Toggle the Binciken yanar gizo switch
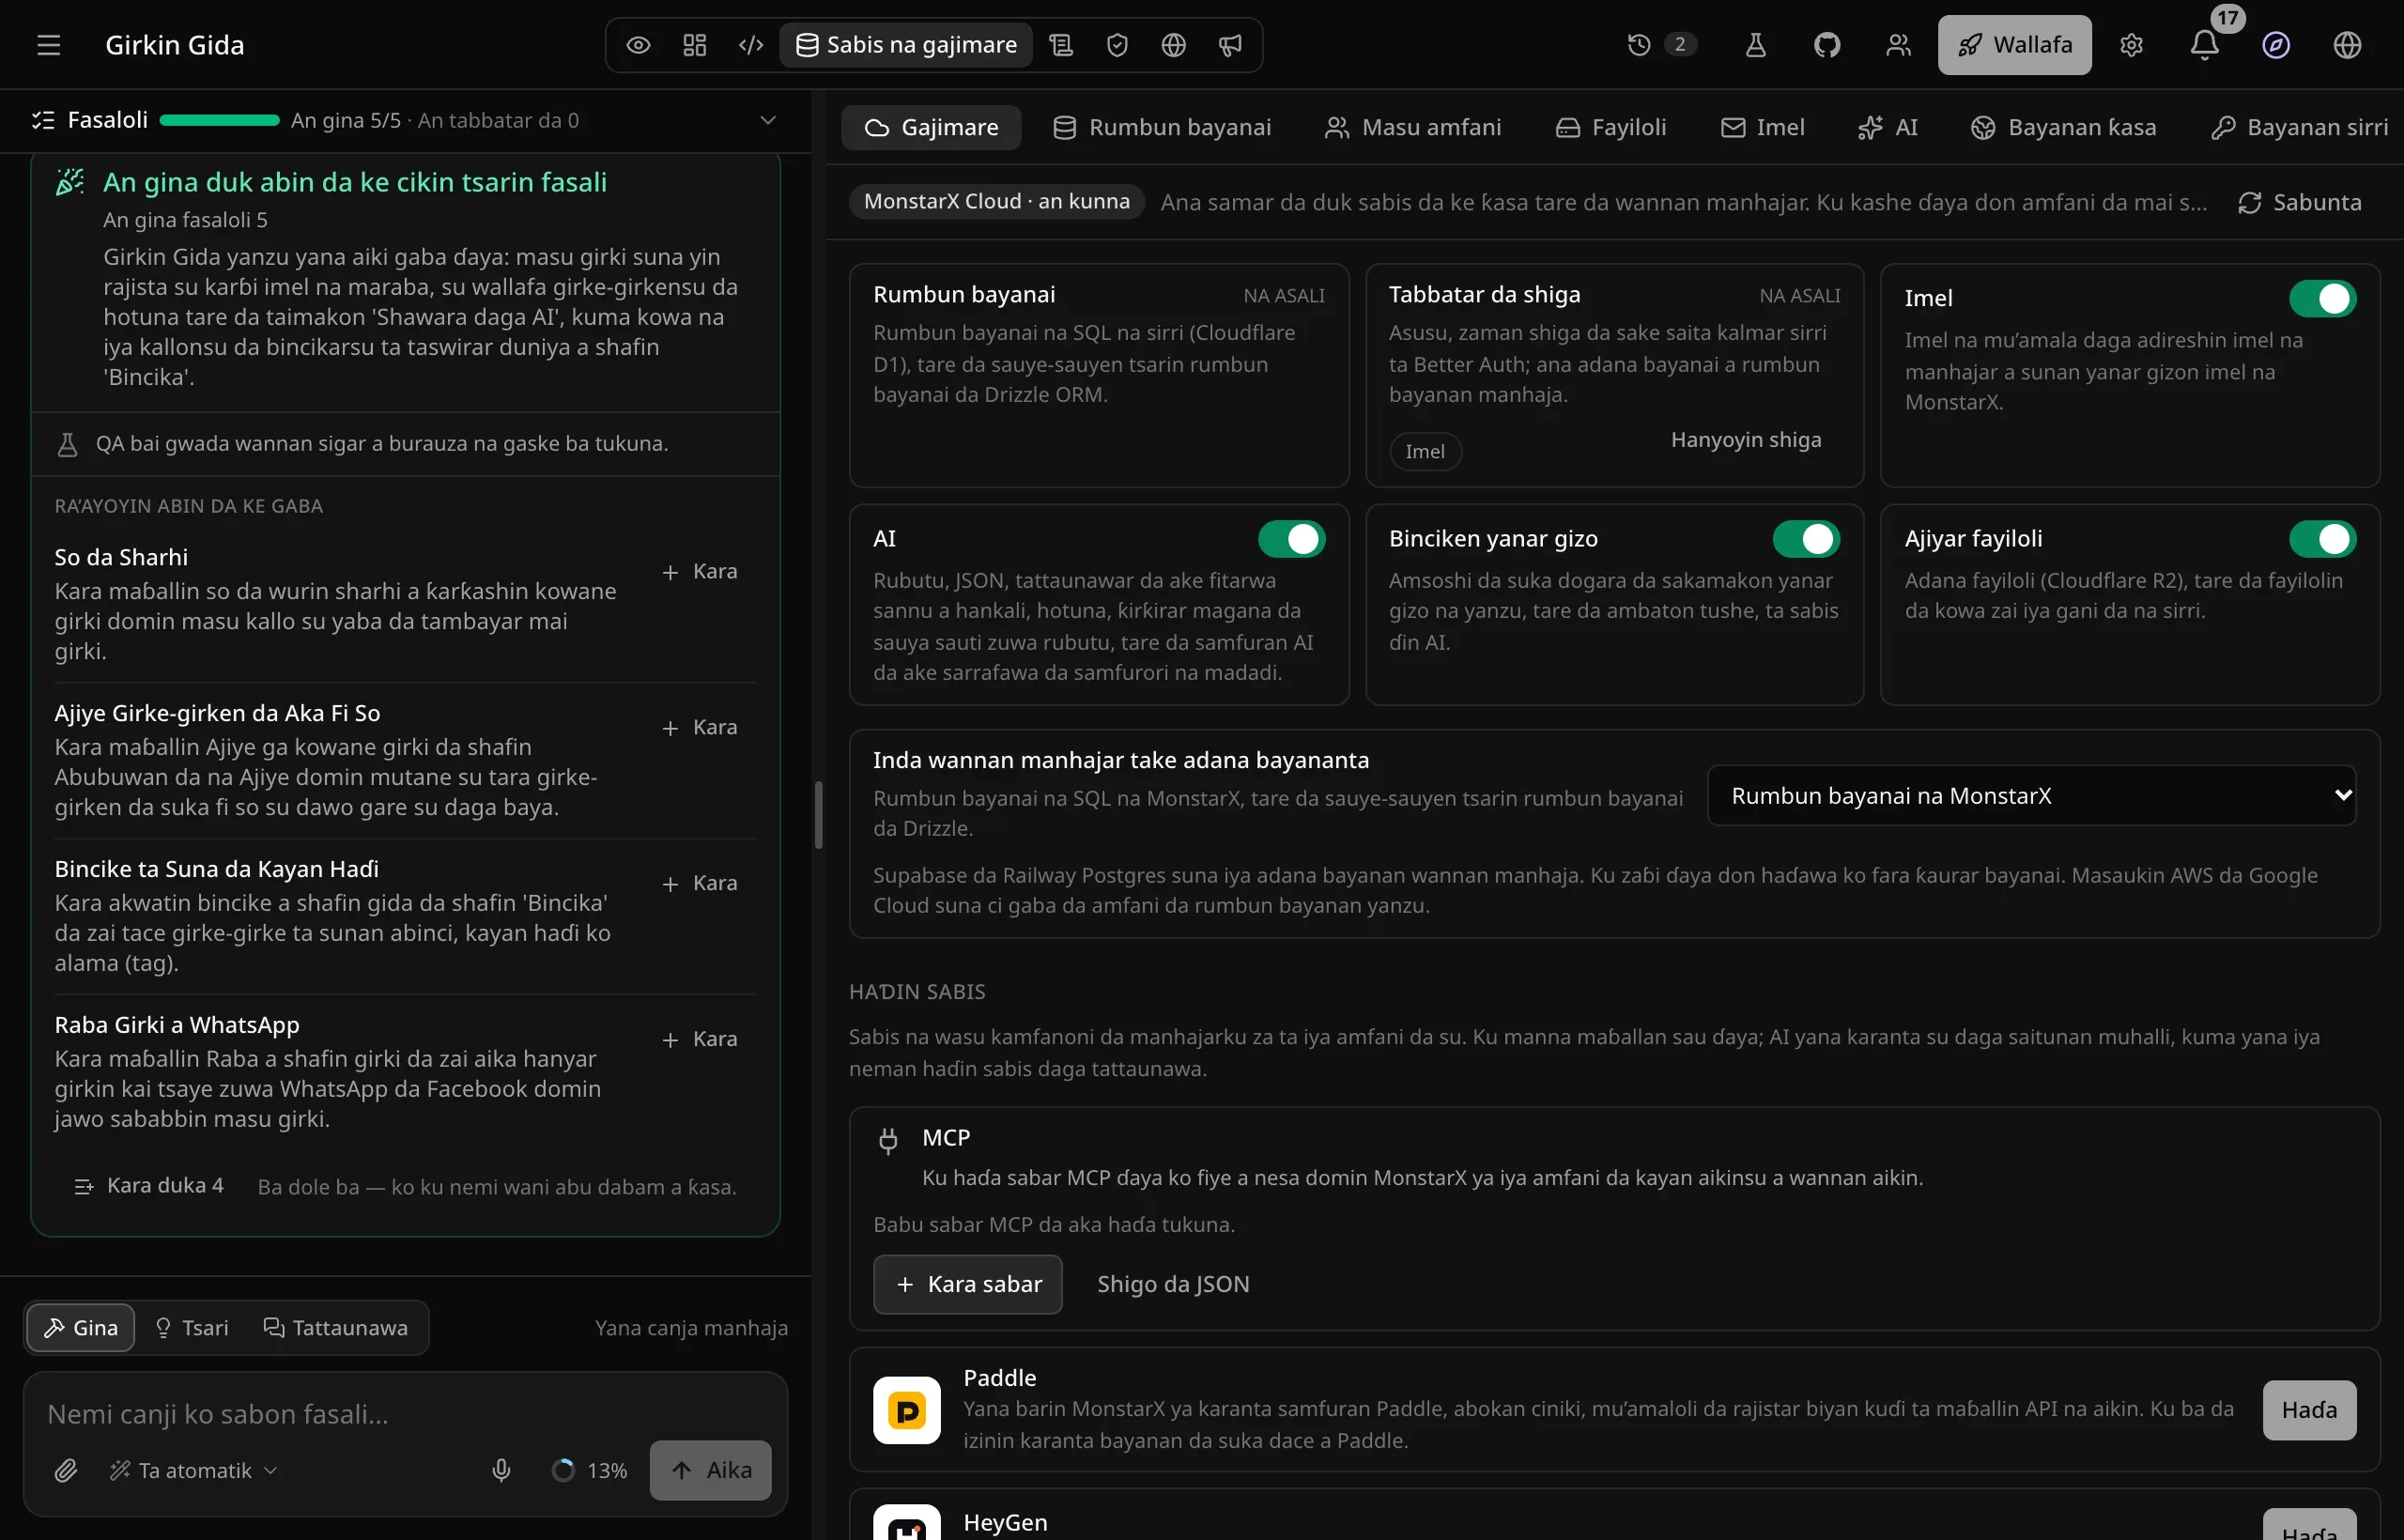 [1806, 539]
